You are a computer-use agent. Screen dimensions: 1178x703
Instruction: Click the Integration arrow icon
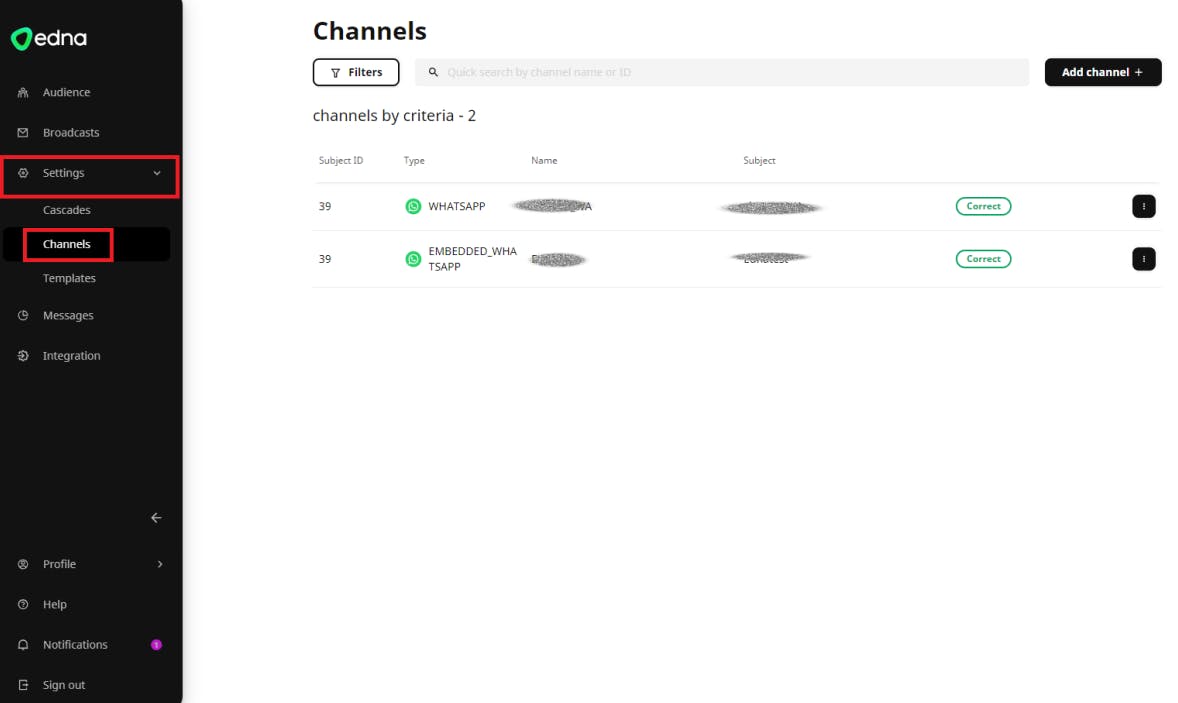(23, 356)
